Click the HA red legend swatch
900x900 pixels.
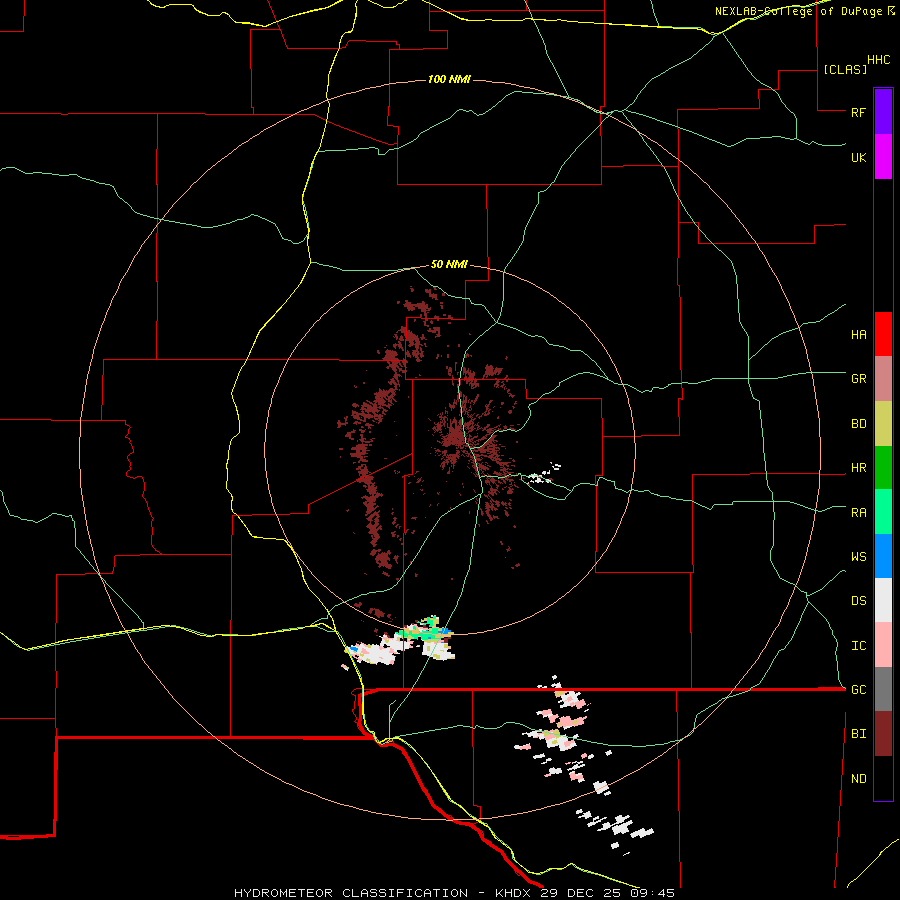tap(883, 334)
